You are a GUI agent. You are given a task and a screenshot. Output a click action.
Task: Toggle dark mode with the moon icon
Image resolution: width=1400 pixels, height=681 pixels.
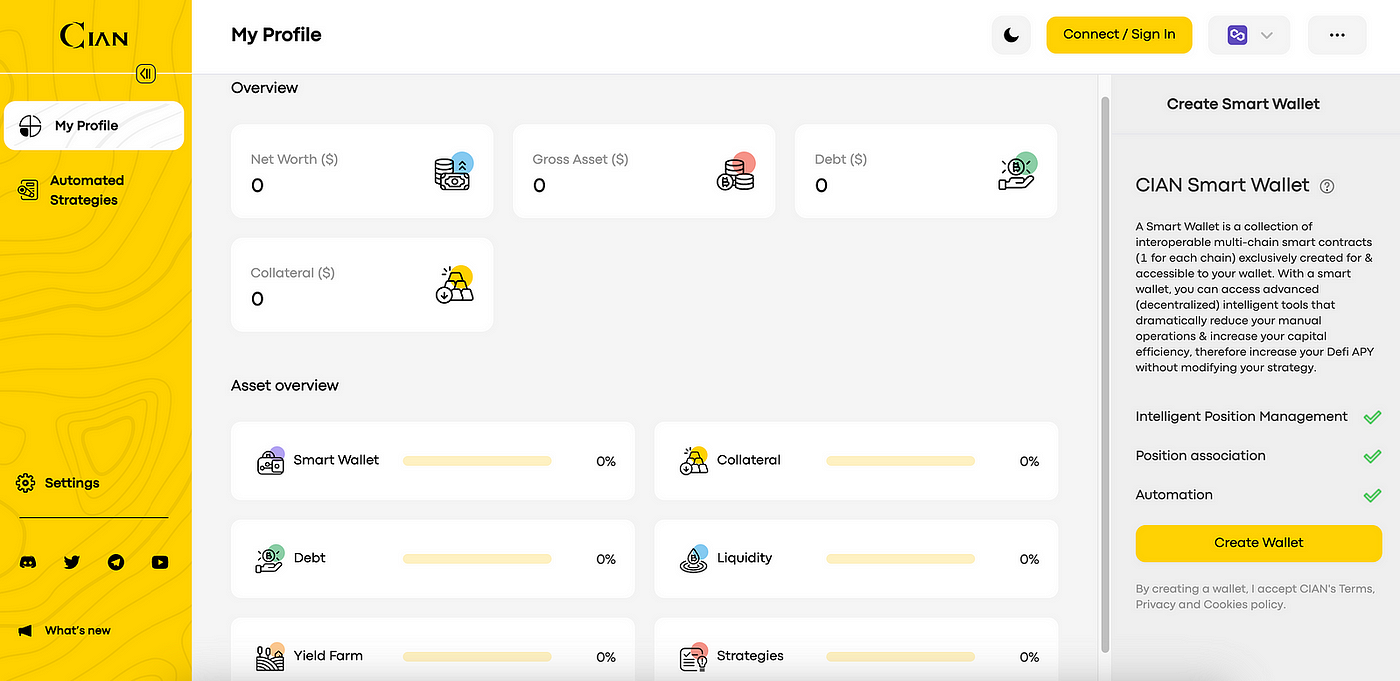click(x=1011, y=35)
